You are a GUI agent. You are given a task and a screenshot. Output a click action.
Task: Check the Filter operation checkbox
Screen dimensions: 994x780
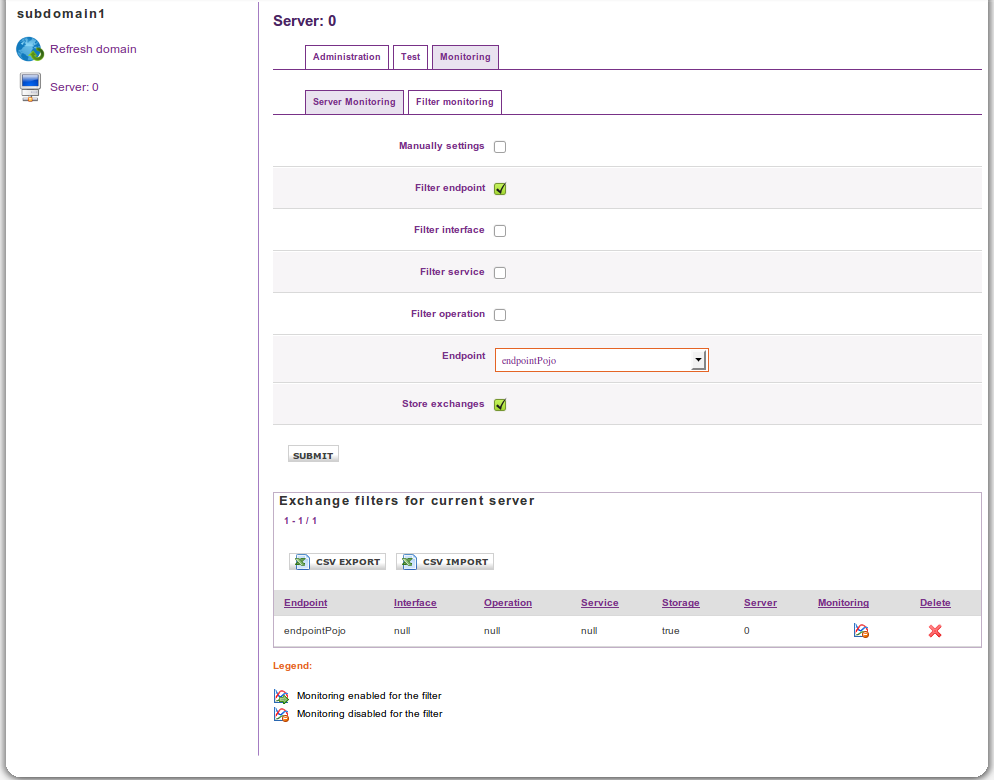pyautogui.click(x=500, y=315)
